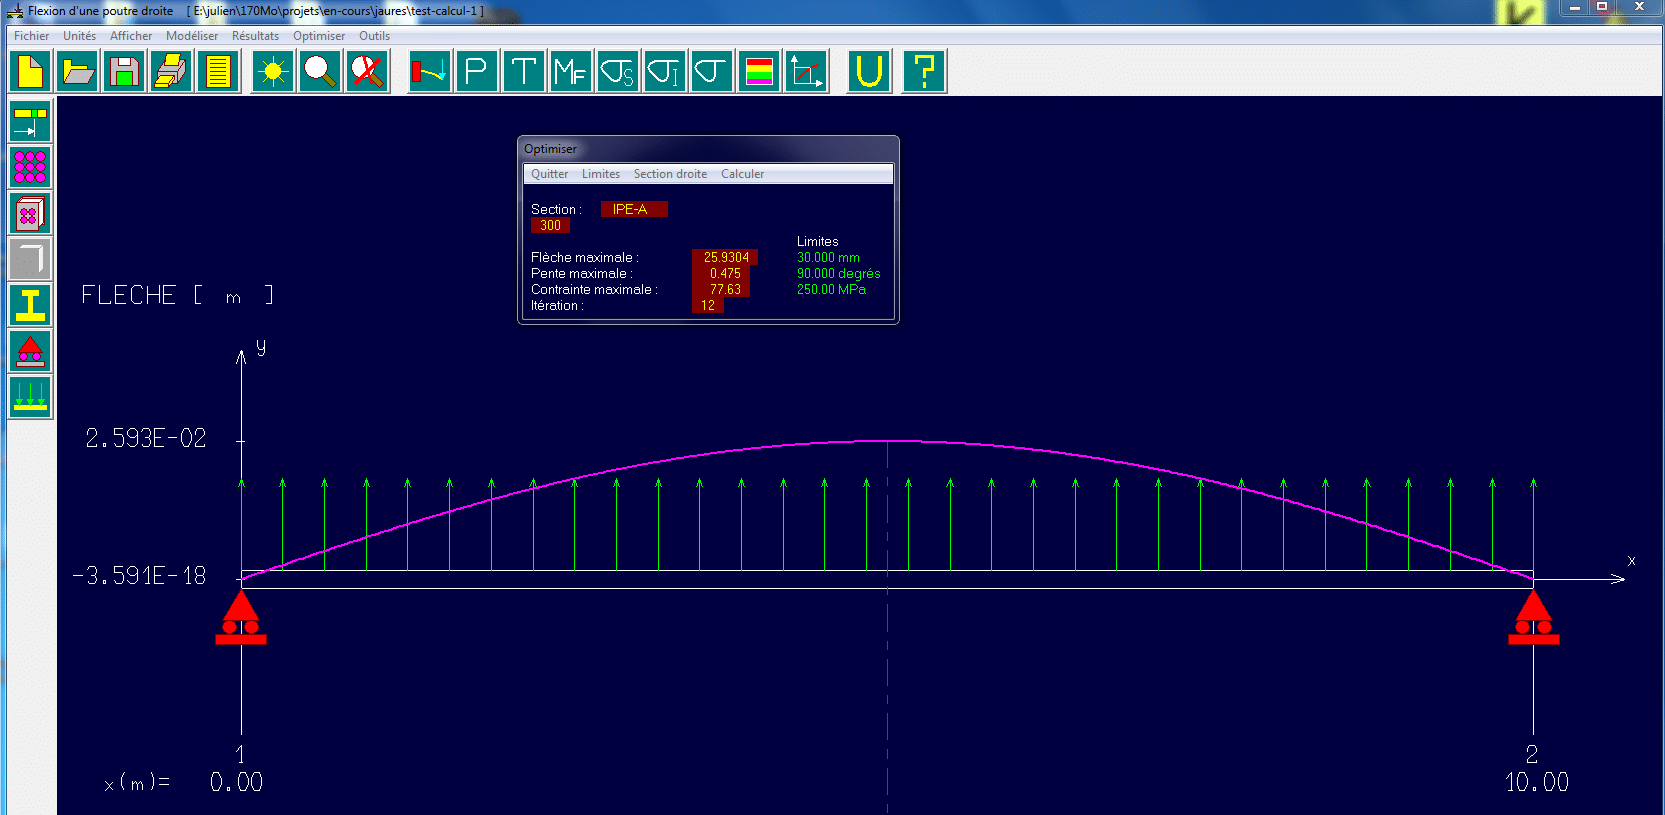Screen dimensions: 1665x815
Task: Open Limites in Optimiser dialog
Action: point(601,174)
